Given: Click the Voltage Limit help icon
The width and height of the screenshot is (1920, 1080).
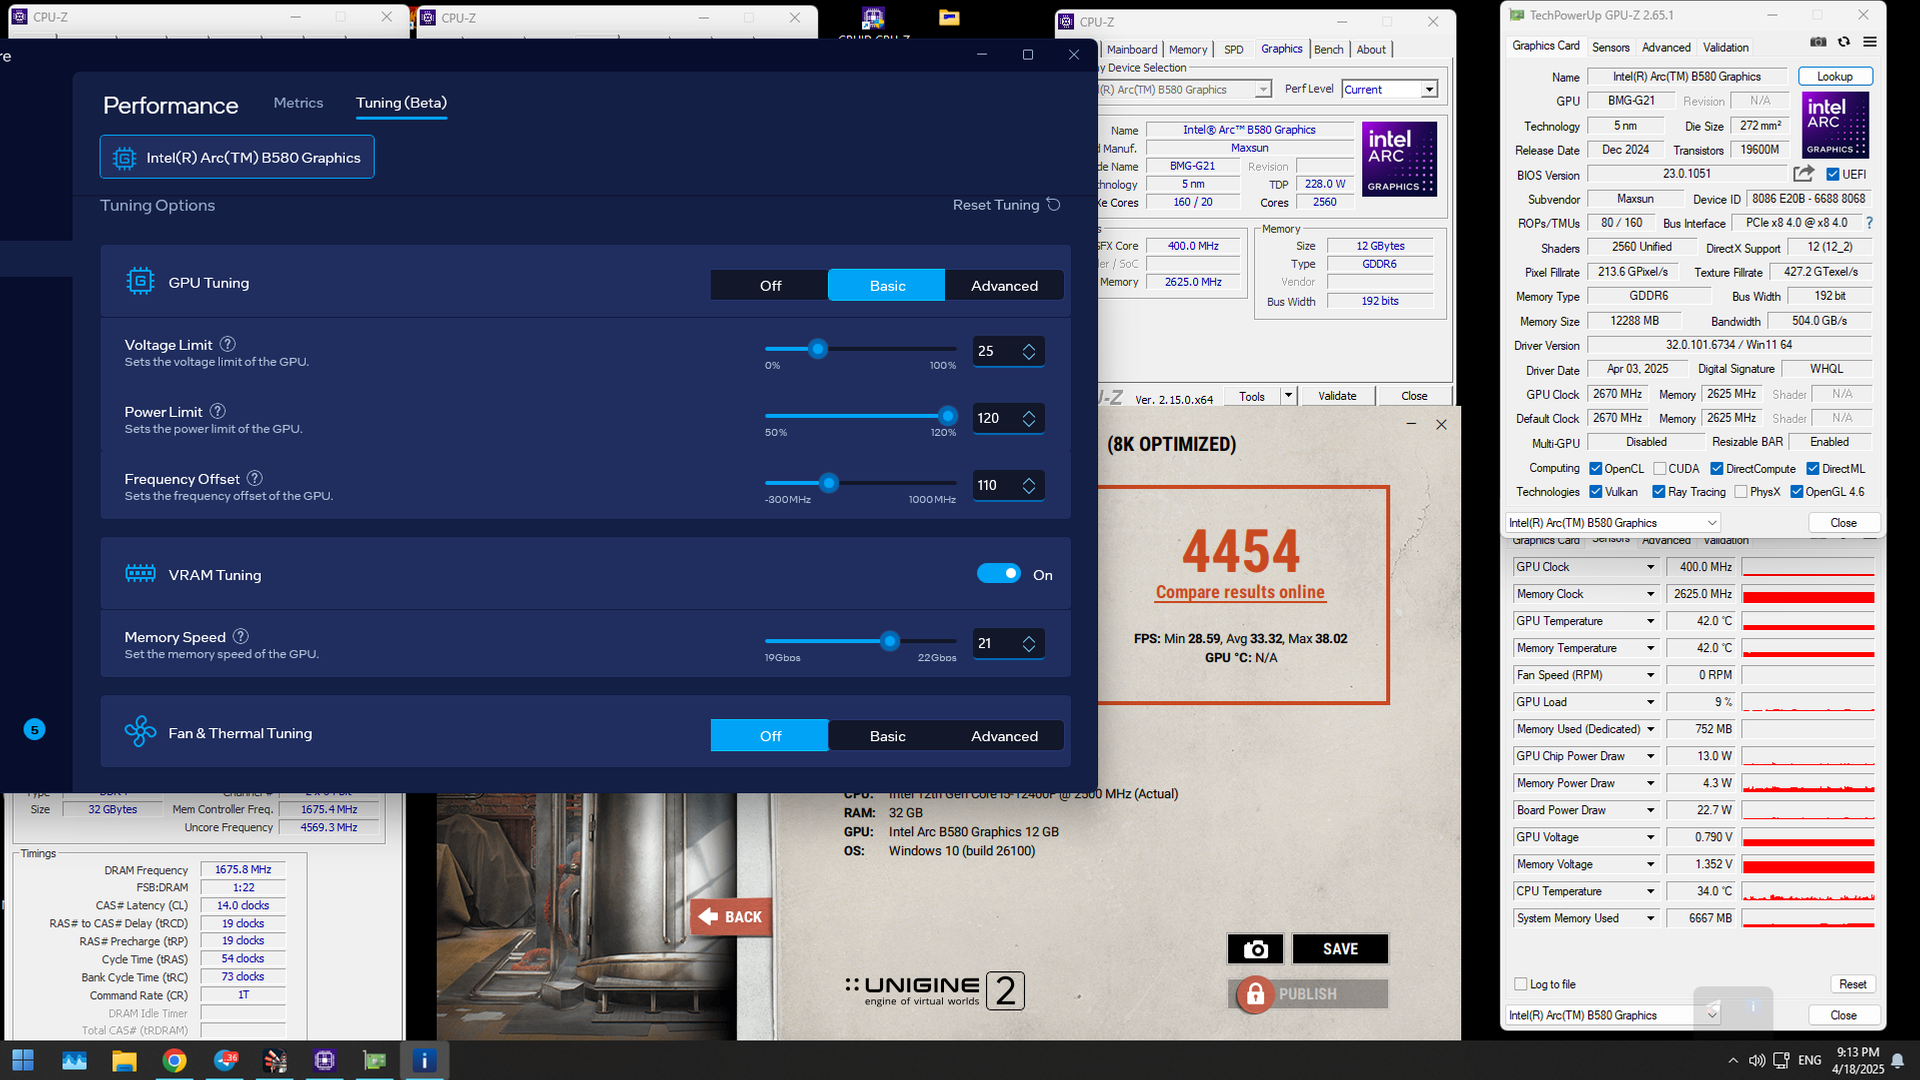Looking at the screenshot, I should point(227,344).
